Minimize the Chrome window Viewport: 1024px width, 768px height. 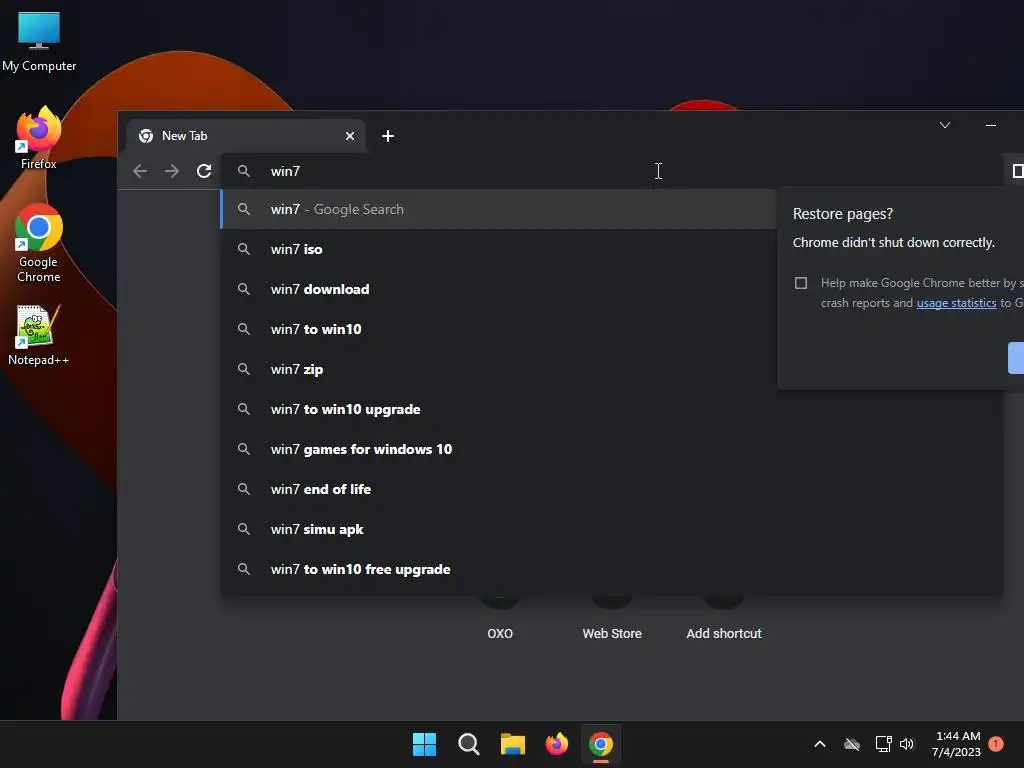click(991, 125)
